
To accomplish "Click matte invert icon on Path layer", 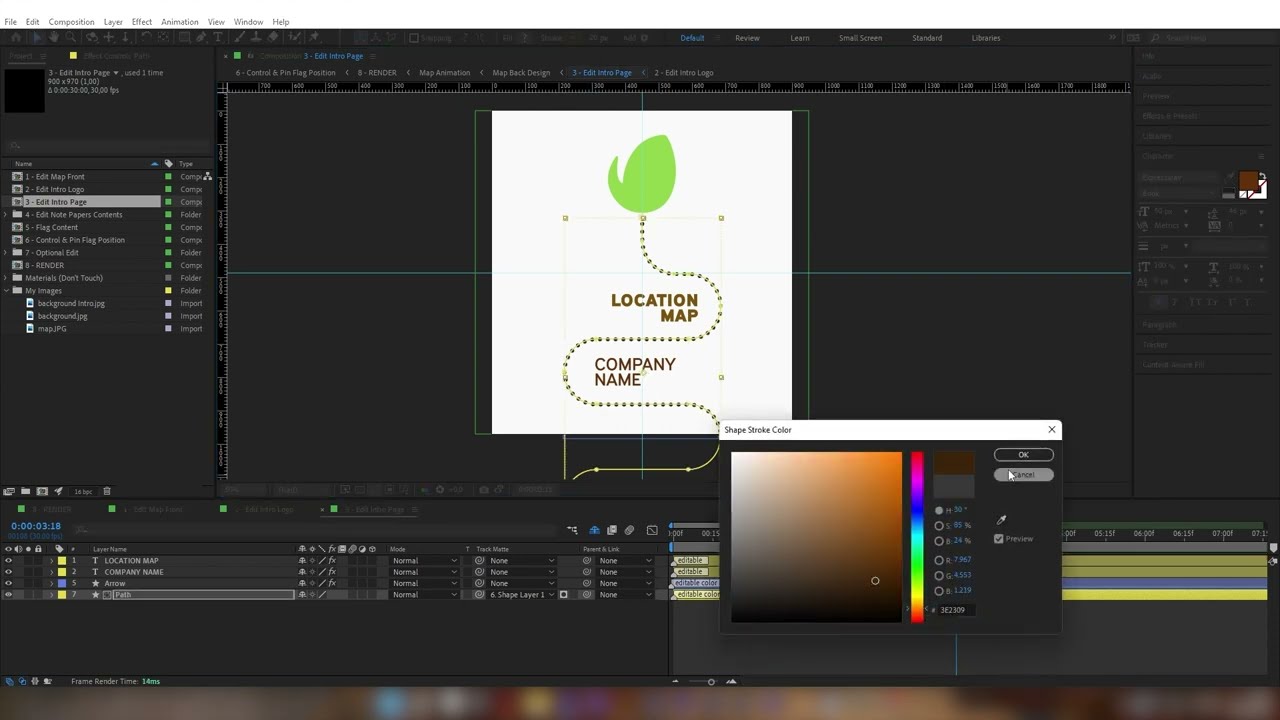I will (563, 595).
